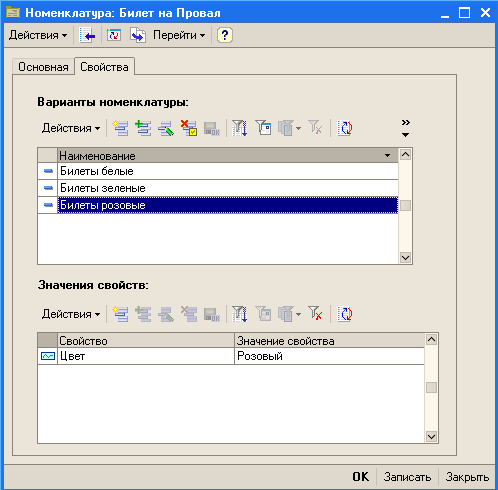This screenshot has width=498, height=490.
Task: Click the mark for deletion icon in variants toolbar
Action: (x=189, y=128)
